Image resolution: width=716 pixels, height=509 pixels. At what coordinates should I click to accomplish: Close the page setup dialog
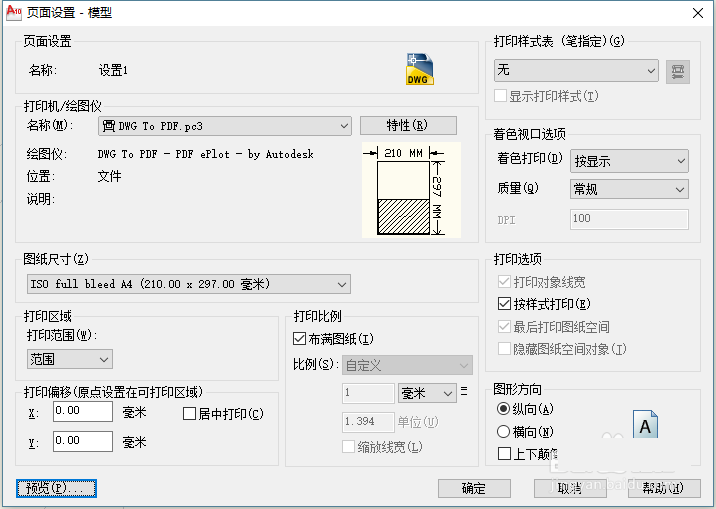697,13
